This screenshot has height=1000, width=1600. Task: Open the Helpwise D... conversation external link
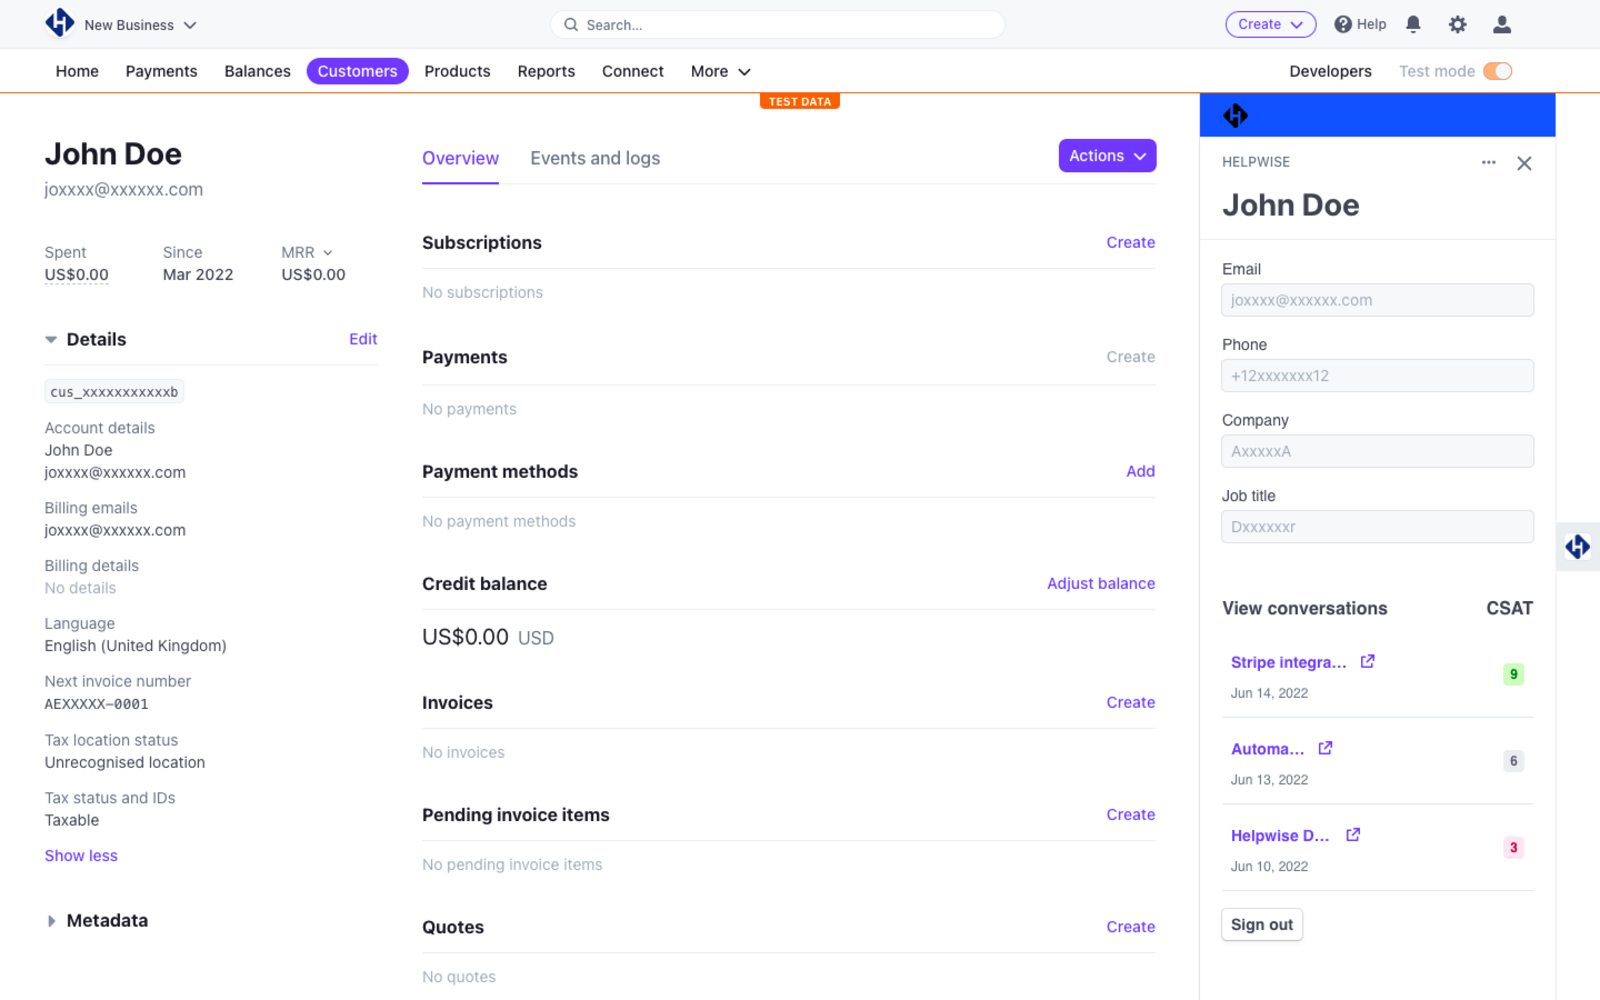[1353, 834]
